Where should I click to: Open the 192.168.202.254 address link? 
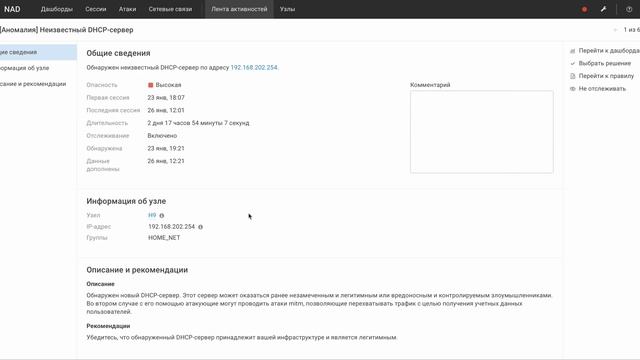pyautogui.click(x=254, y=67)
